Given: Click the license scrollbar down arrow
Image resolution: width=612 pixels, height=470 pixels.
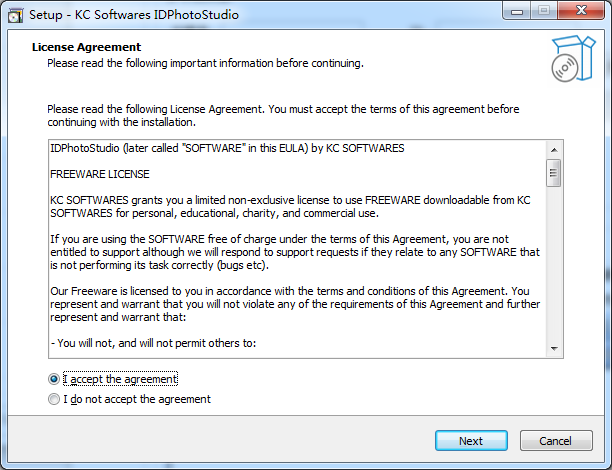Looking at the screenshot, I should click(x=553, y=348).
